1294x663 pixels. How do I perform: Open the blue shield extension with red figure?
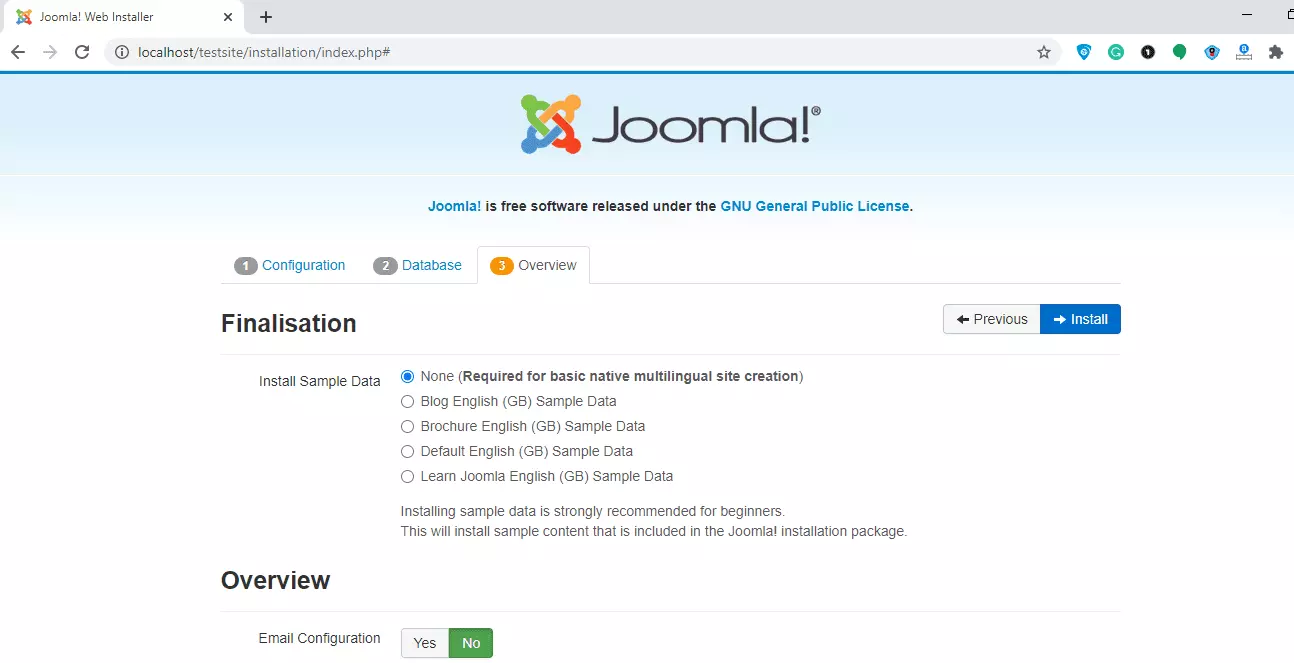[1212, 52]
